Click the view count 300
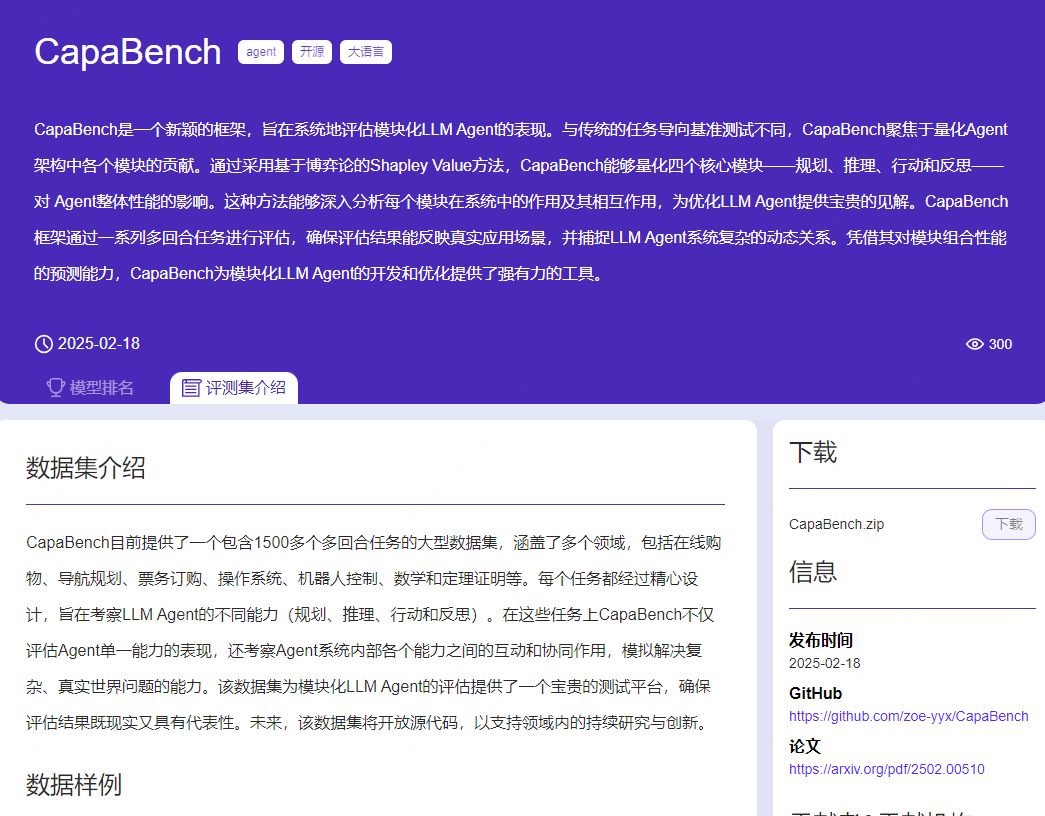This screenshot has height=816, width=1045. click(1000, 344)
